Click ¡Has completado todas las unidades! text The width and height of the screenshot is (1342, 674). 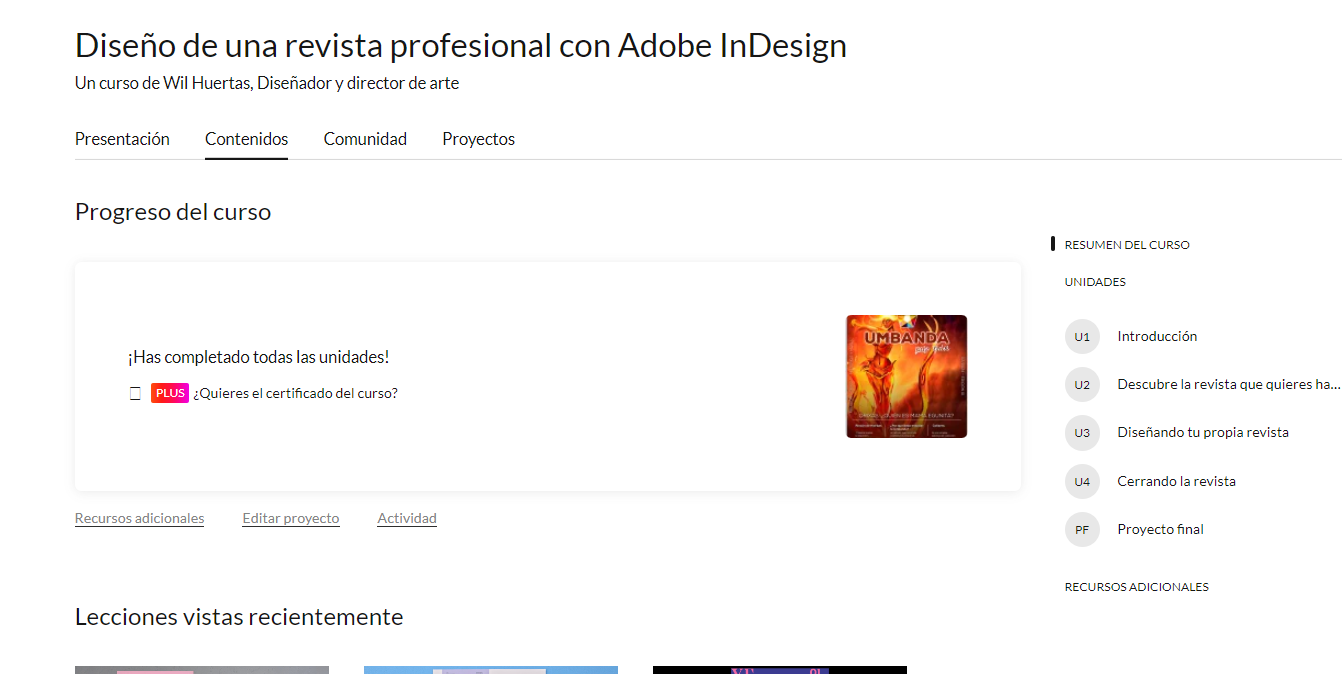pyautogui.click(x=258, y=357)
